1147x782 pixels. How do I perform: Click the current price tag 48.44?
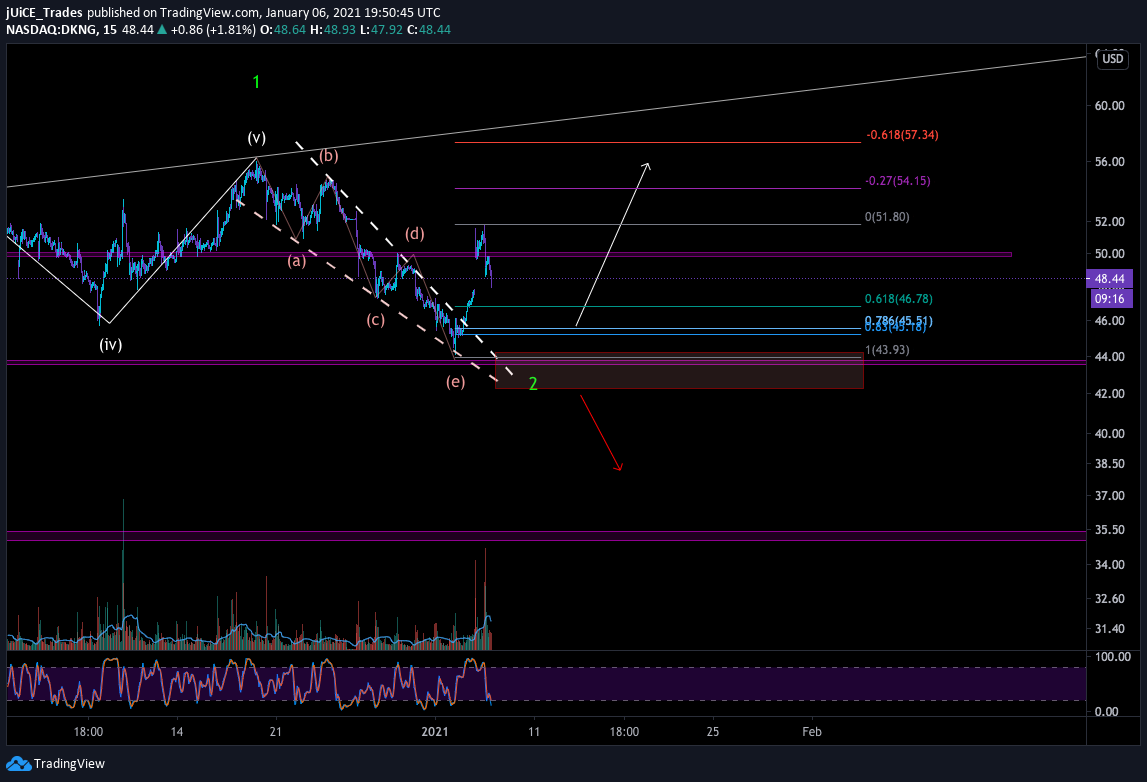click(1110, 279)
